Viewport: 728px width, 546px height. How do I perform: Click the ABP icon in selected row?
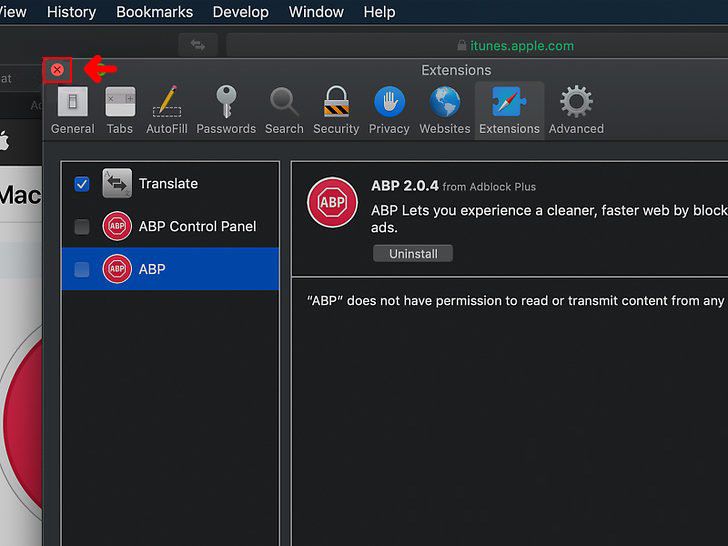pyautogui.click(x=117, y=269)
